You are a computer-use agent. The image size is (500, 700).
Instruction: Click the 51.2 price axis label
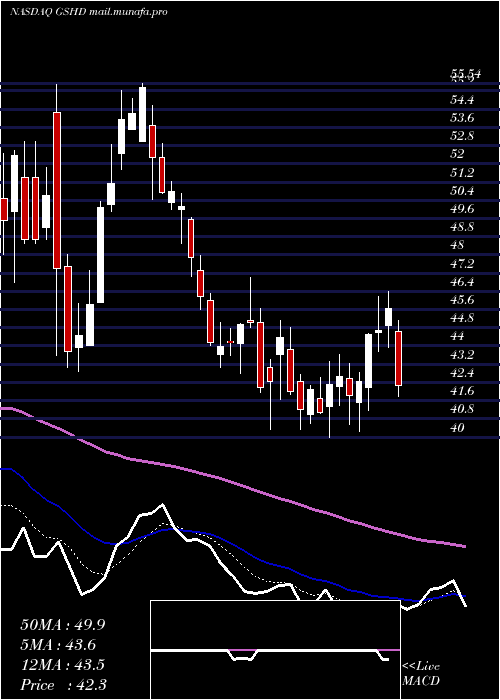[x=462, y=173]
